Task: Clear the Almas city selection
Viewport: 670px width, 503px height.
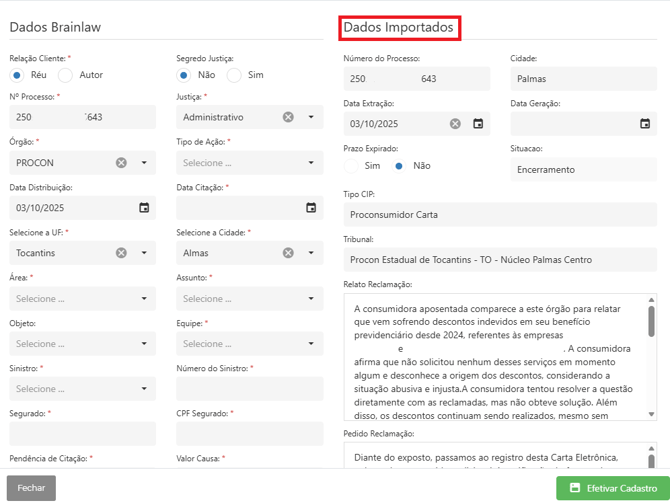Action: pos(288,253)
